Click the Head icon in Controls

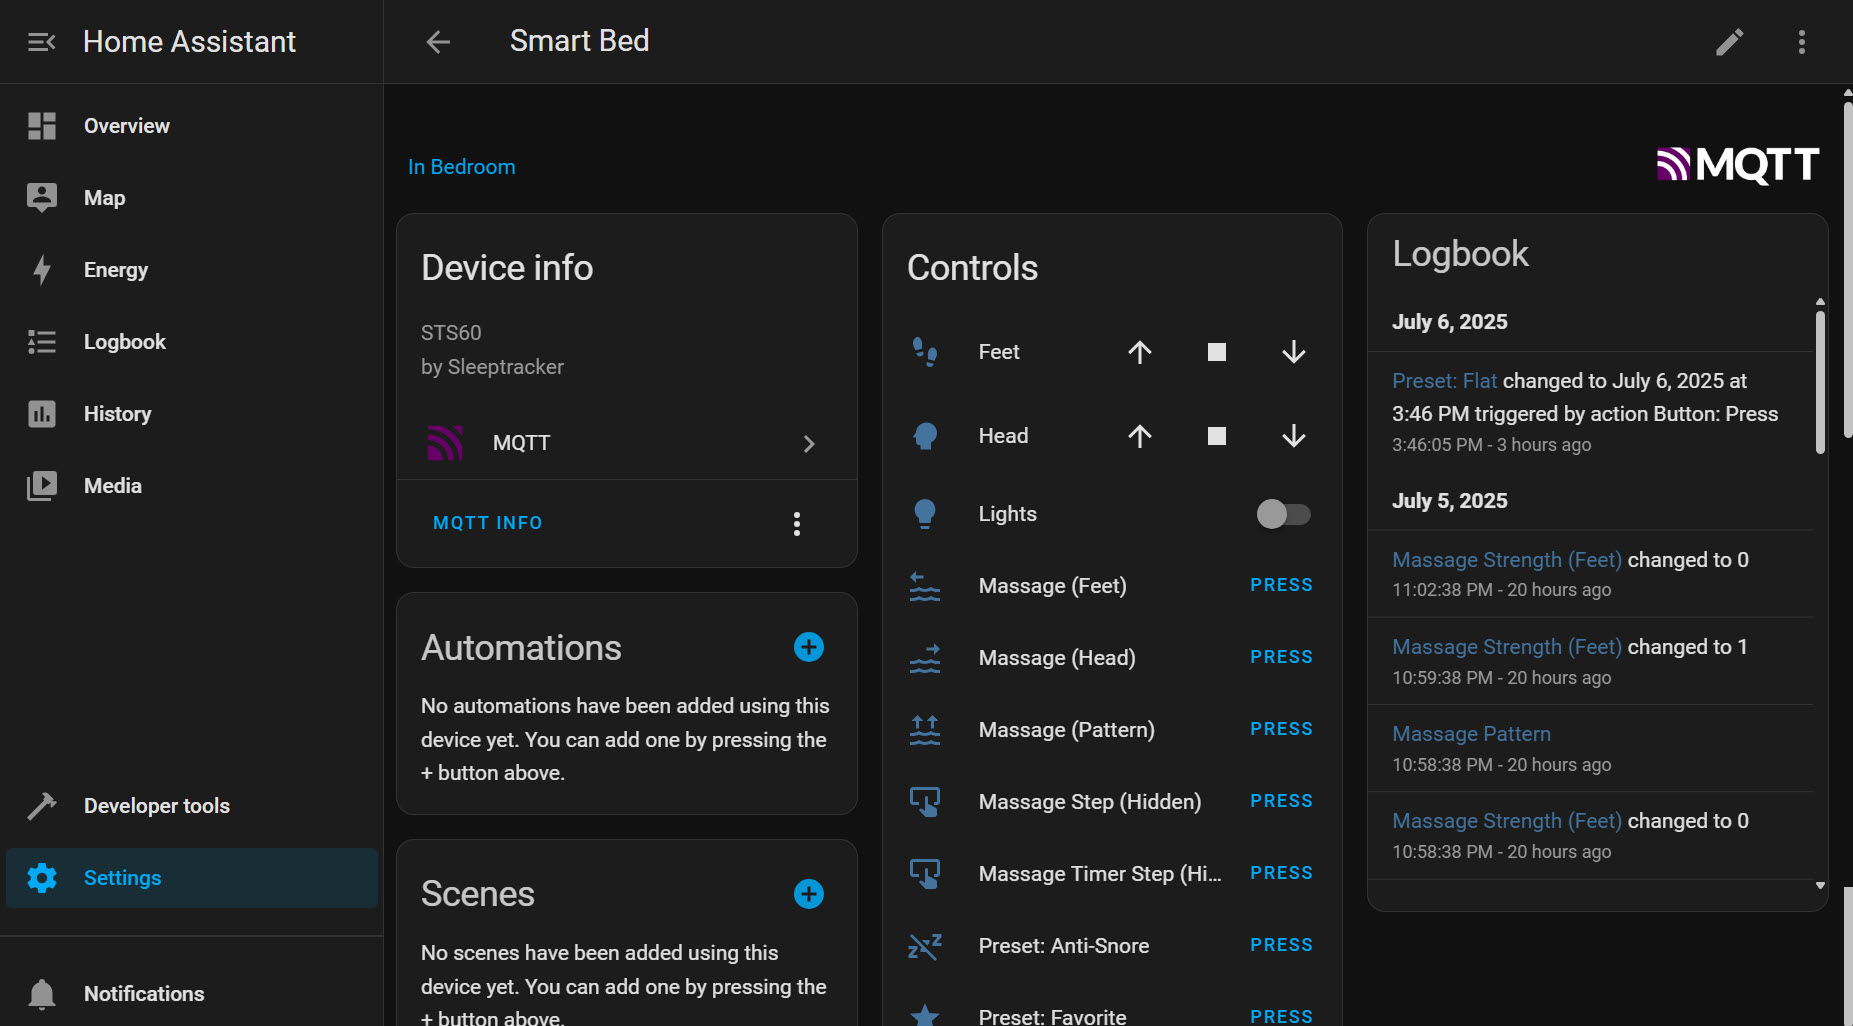click(925, 436)
